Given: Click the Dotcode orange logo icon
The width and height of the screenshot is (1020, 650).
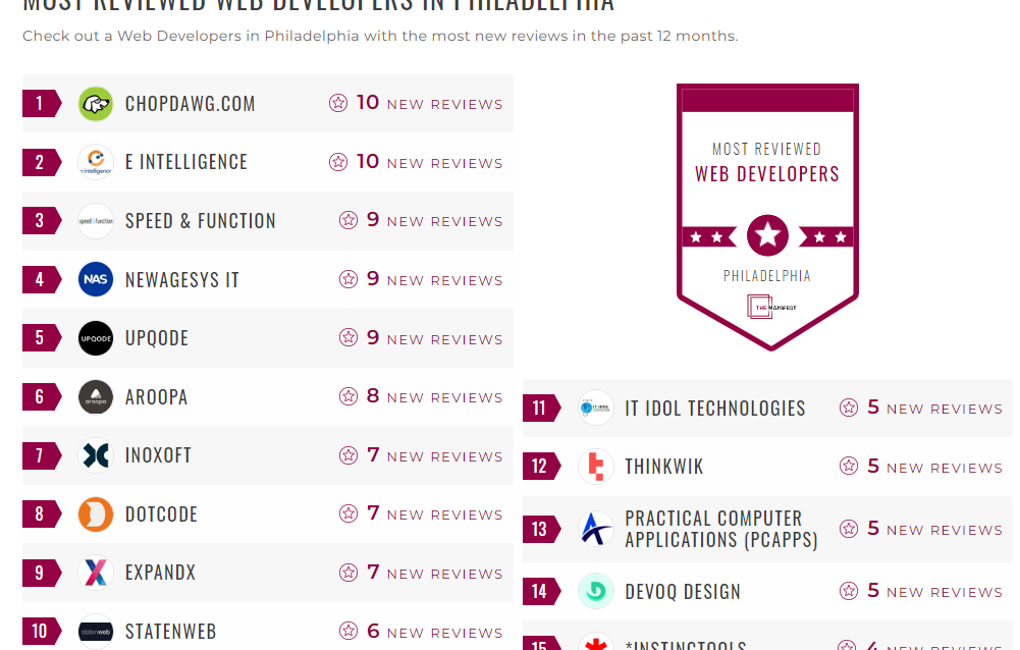Looking at the screenshot, I should [x=96, y=514].
